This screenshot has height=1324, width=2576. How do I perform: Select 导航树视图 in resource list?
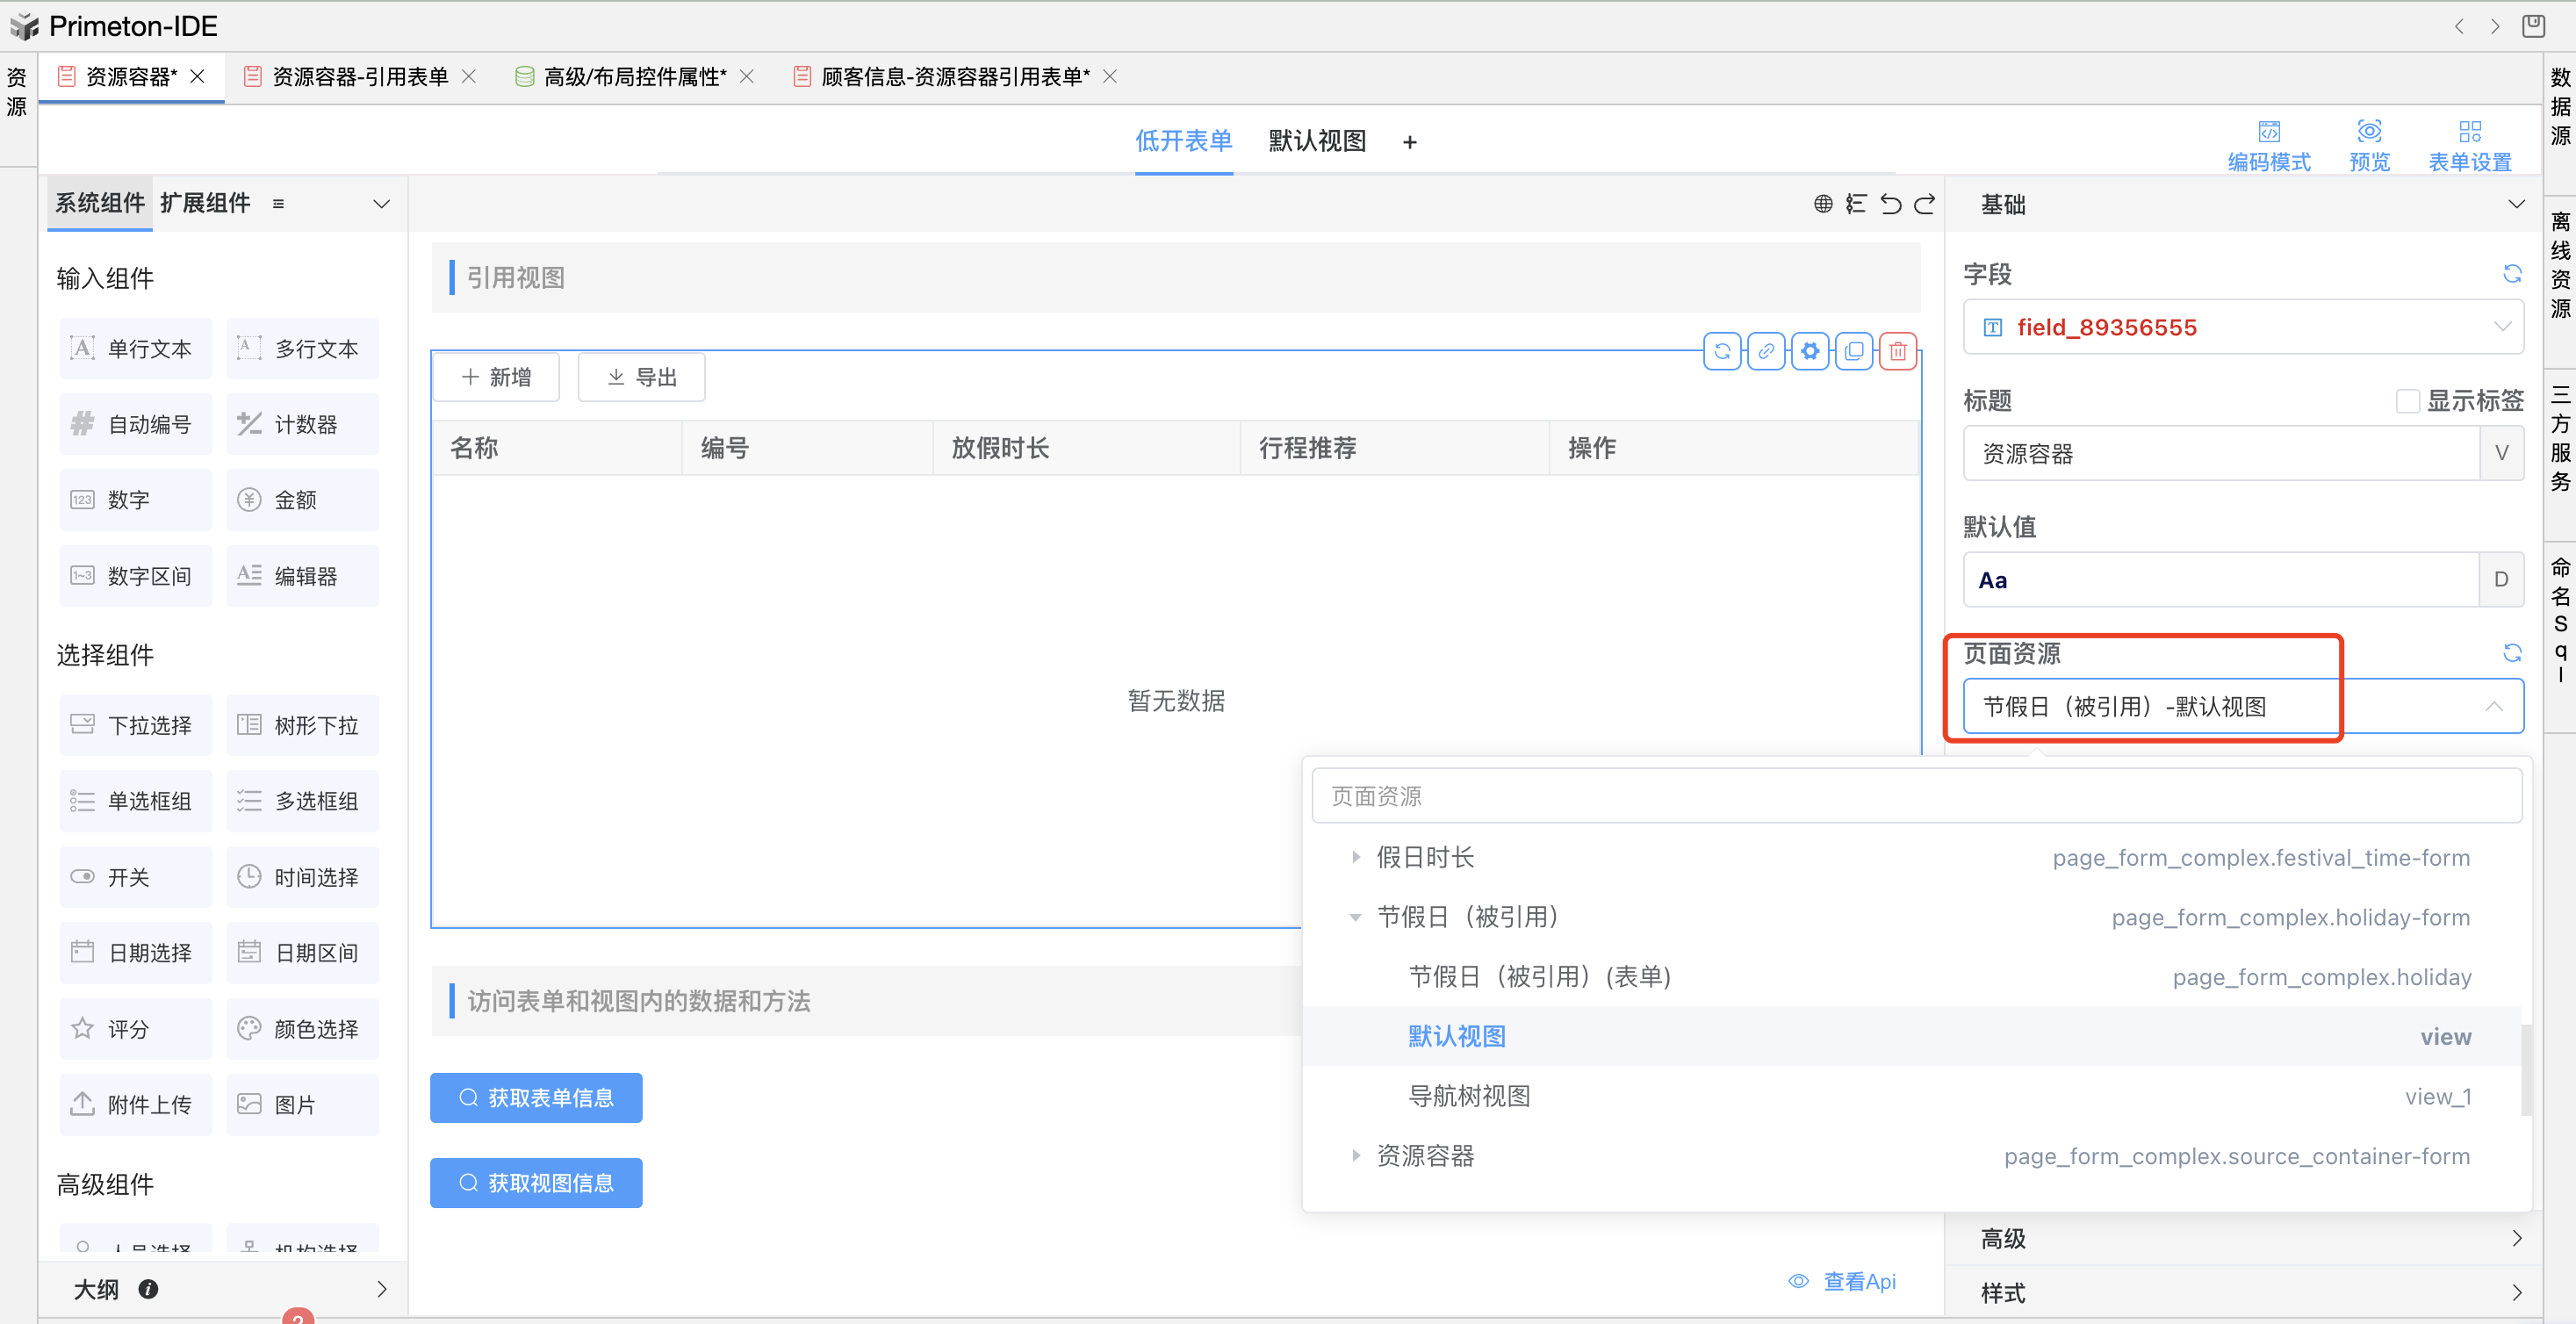click(1469, 1096)
